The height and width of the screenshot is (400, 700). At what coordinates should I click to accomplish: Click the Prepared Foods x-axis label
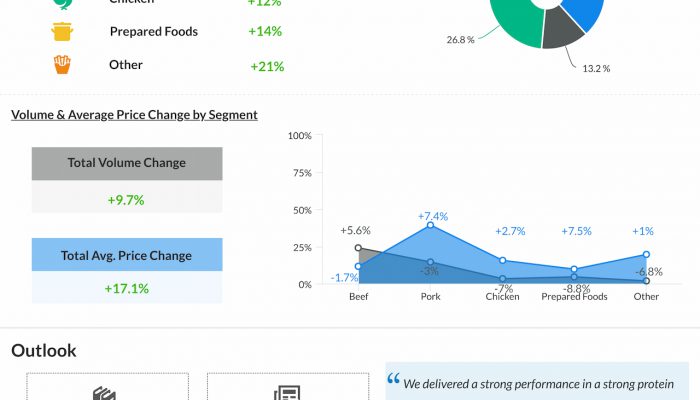[x=574, y=297]
